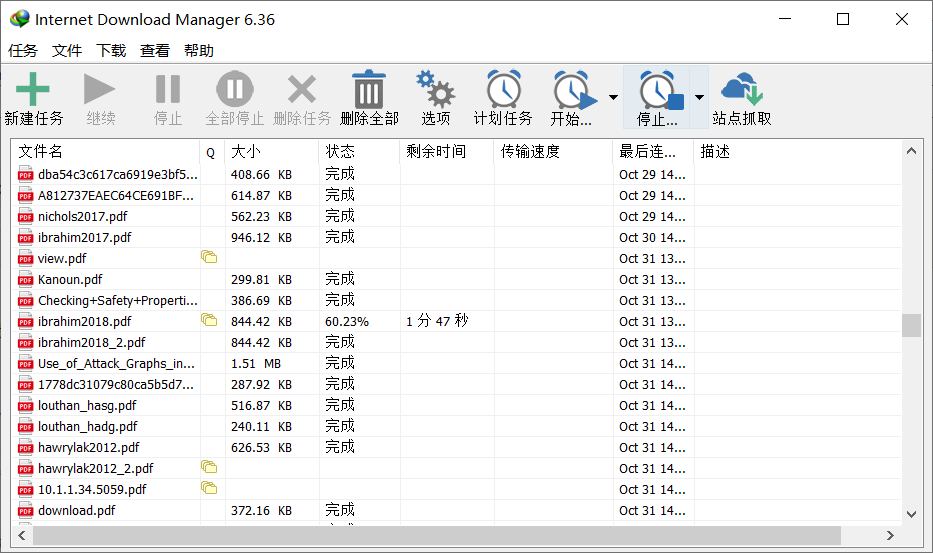Select the view.pdf file name
The image size is (933, 553).
(x=62, y=258)
